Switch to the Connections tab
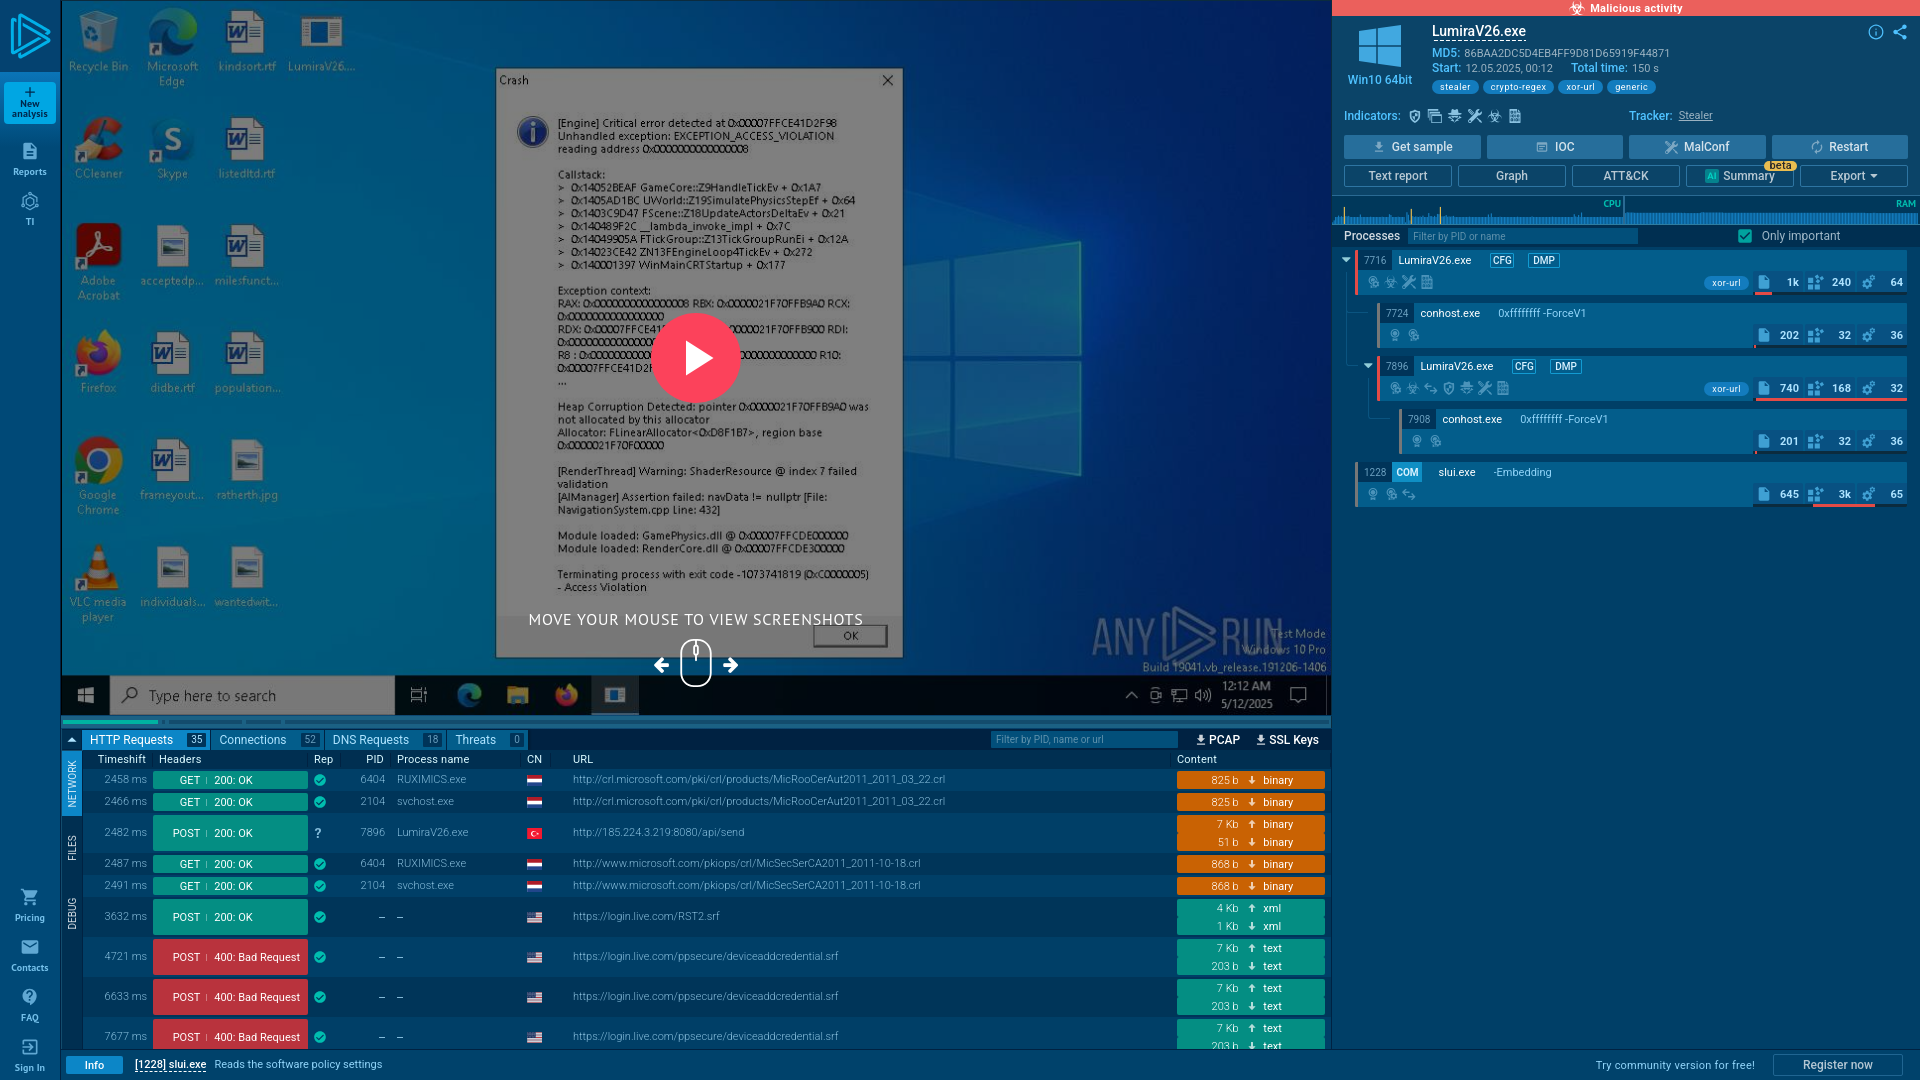Viewport: 1920px width, 1080px height. coord(267,740)
